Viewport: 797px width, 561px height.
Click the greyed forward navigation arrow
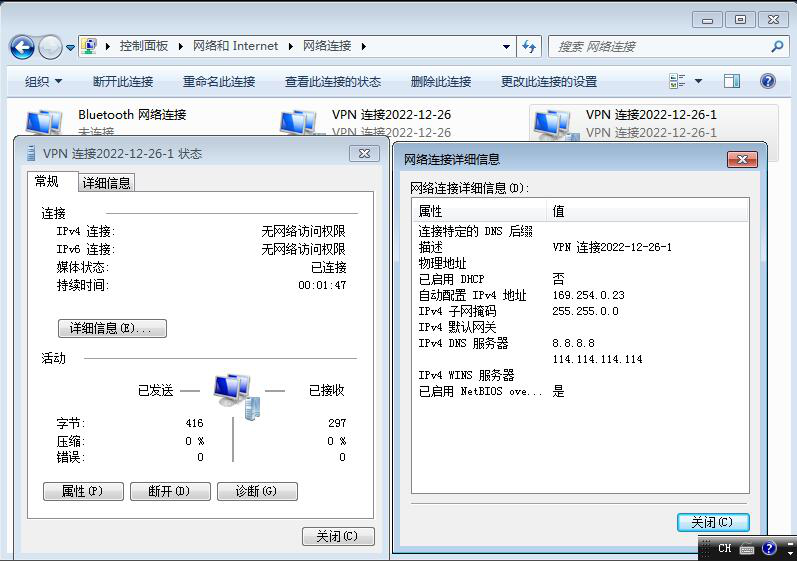coord(50,48)
